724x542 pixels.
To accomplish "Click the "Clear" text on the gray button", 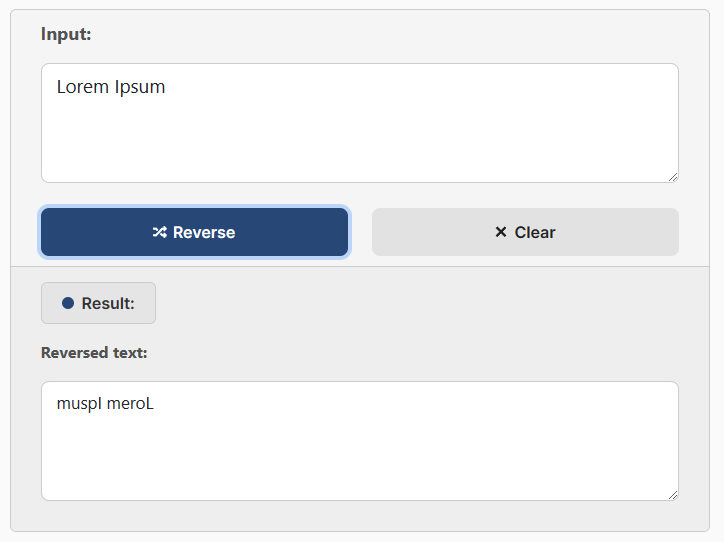I will pyautogui.click(x=535, y=232).
